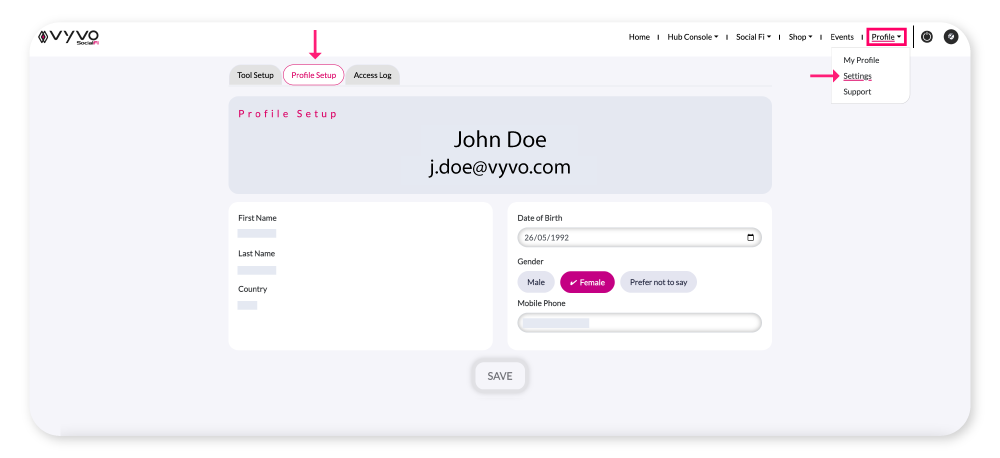
Task: Go to Home in the navigation
Action: [639, 37]
